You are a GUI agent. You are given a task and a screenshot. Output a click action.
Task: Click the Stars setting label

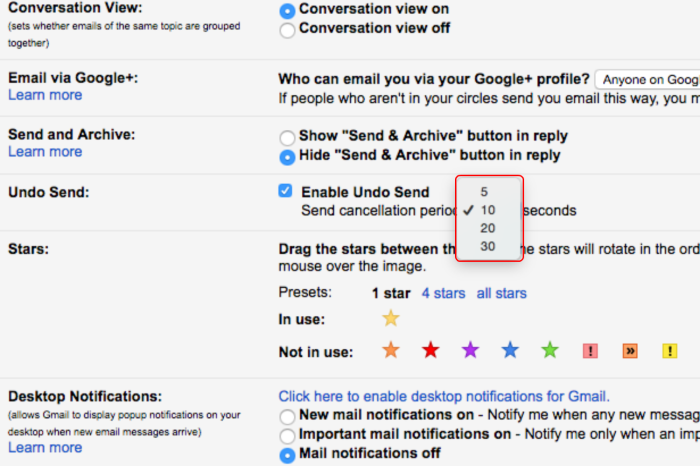click(x=29, y=249)
